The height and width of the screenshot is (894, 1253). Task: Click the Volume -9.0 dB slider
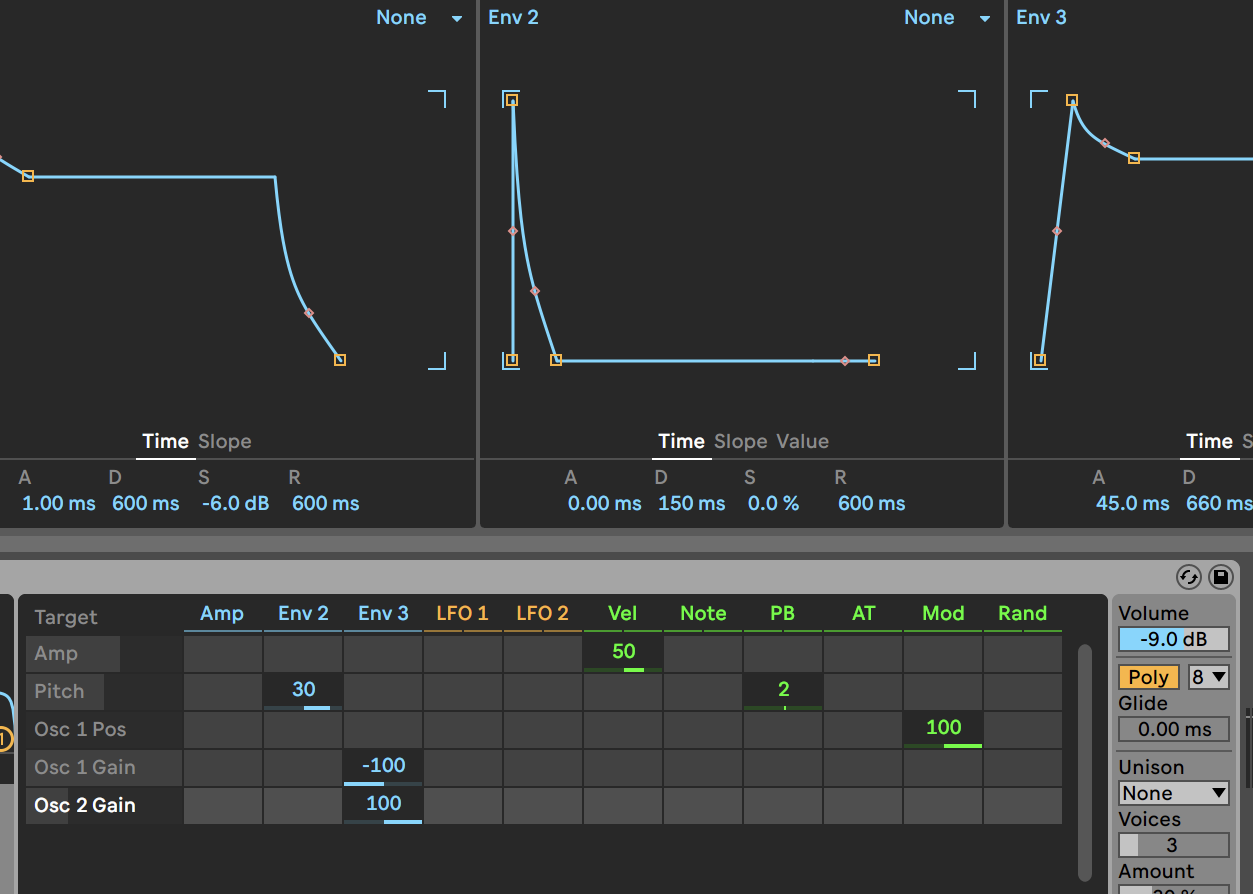click(x=1173, y=639)
